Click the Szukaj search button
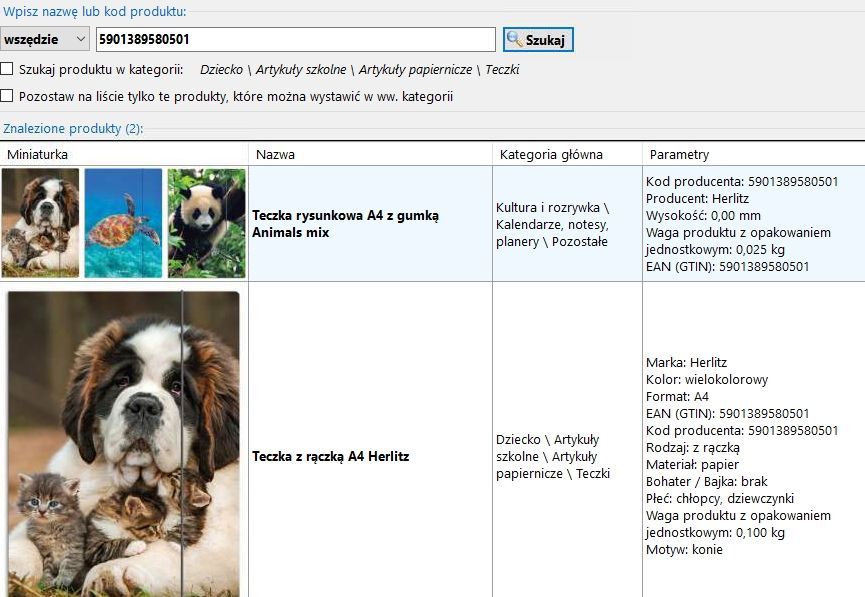 538,40
